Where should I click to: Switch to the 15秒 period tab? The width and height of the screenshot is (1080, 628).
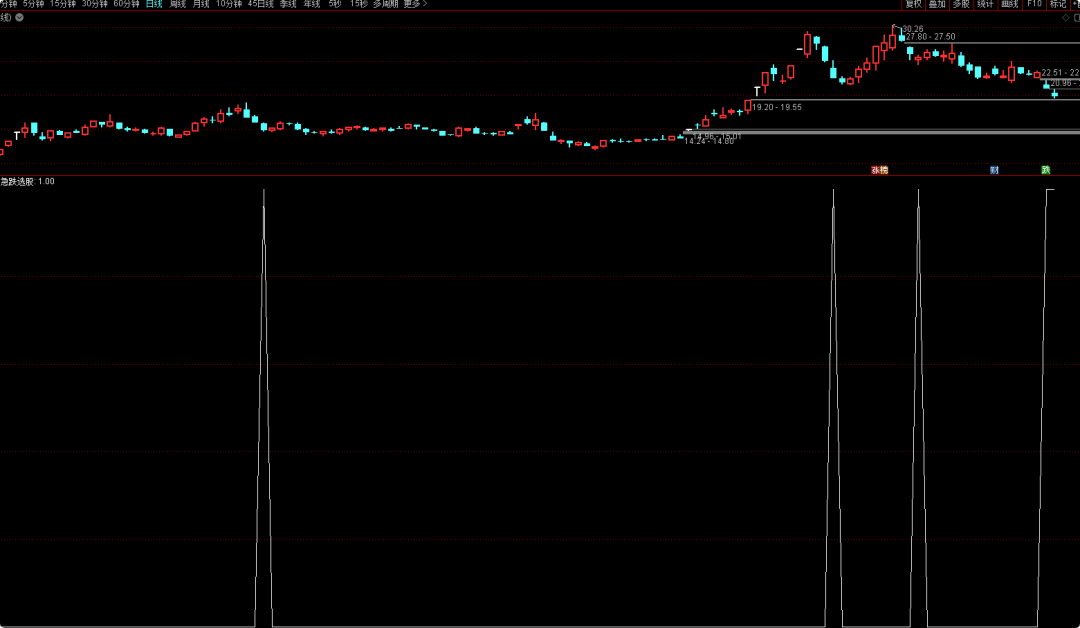(x=358, y=4)
